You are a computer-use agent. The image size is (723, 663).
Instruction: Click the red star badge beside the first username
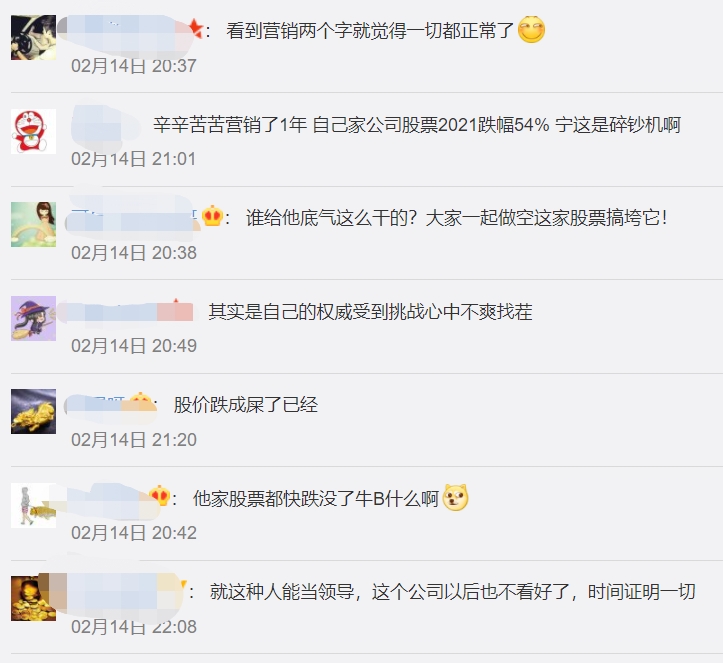[x=196, y=29]
